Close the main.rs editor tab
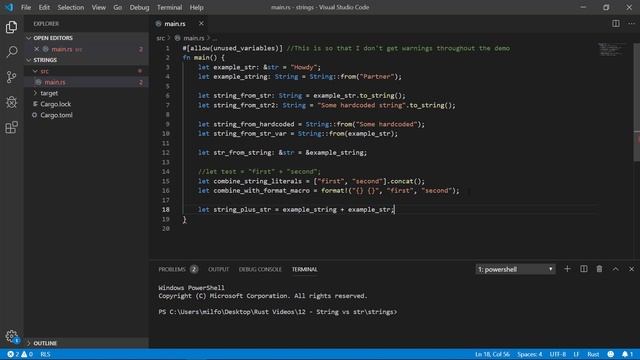This screenshot has height=360, width=640. coord(201,24)
